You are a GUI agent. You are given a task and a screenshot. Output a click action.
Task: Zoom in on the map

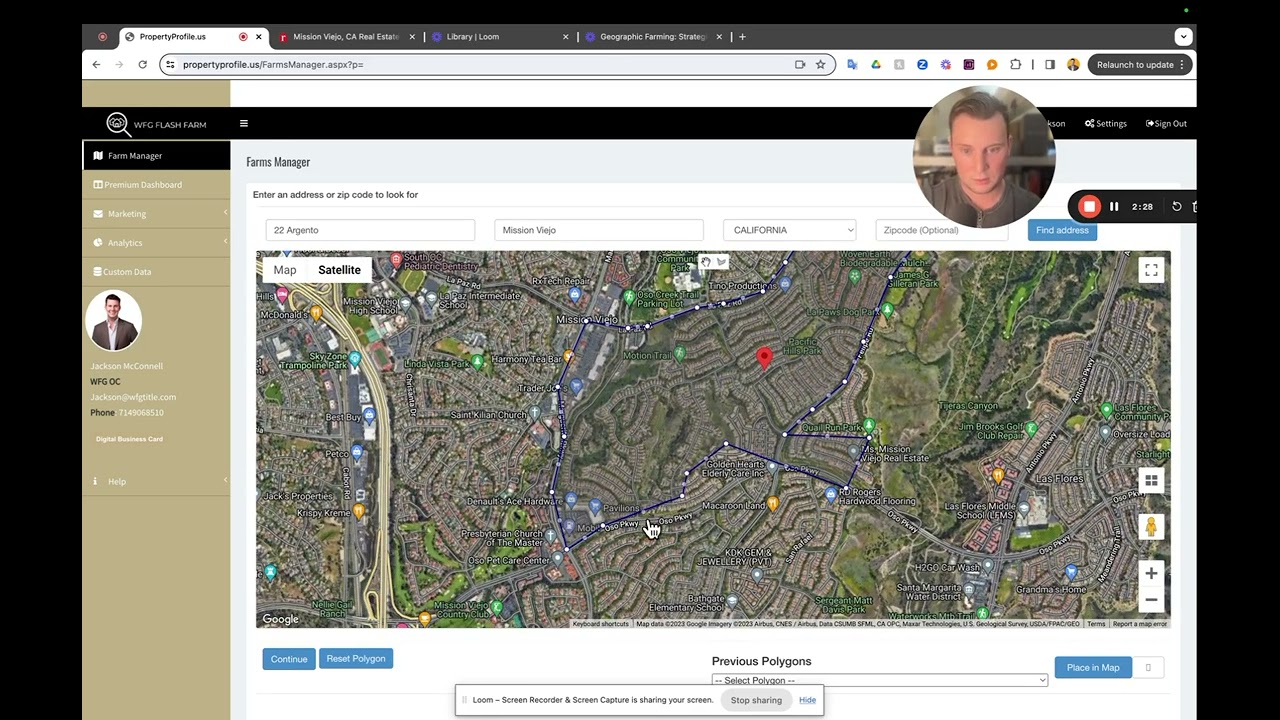1151,573
